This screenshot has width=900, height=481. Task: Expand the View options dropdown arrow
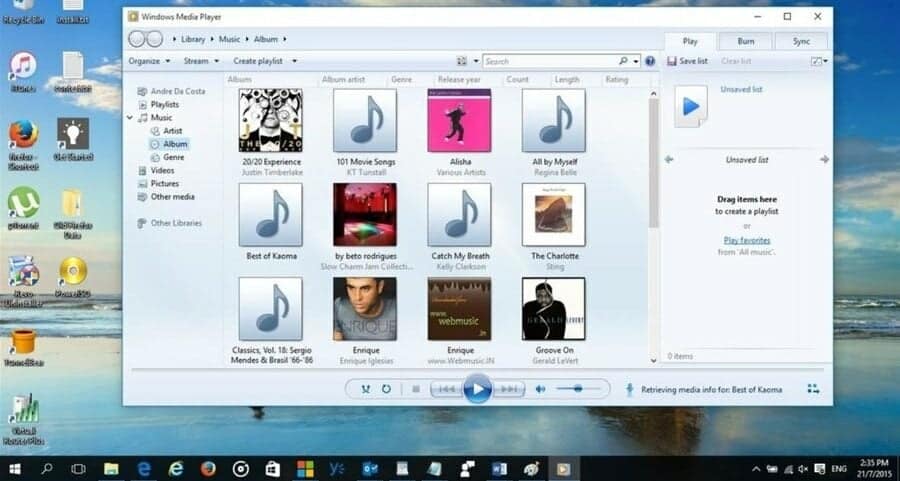tap(476, 61)
